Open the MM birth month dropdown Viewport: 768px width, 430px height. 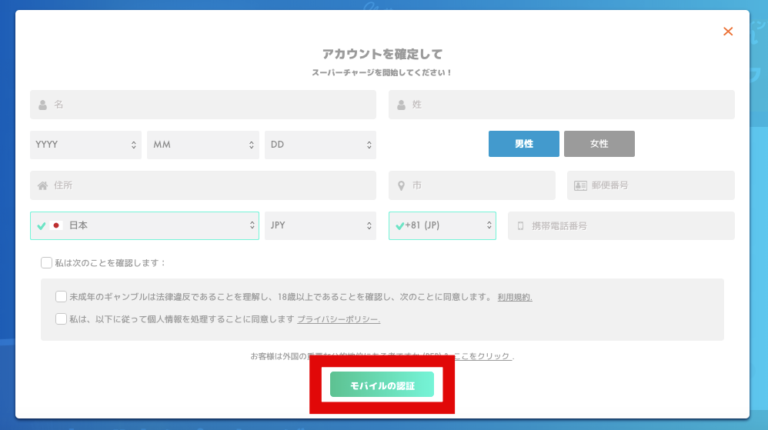click(203, 145)
